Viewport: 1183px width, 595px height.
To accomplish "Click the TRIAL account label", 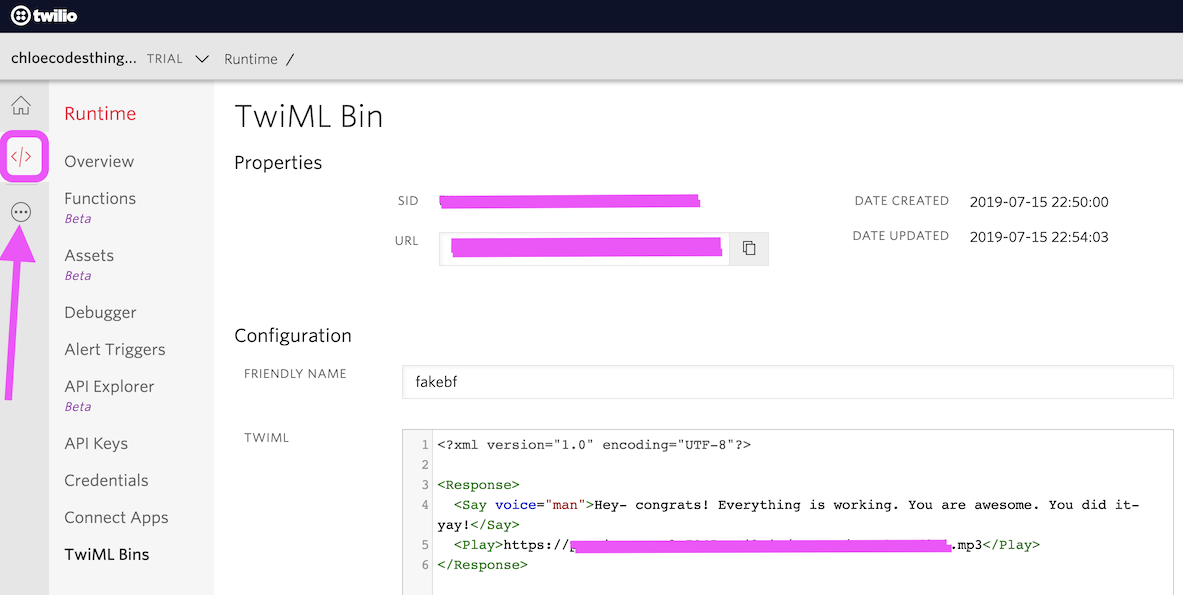I will [x=164, y=59].
